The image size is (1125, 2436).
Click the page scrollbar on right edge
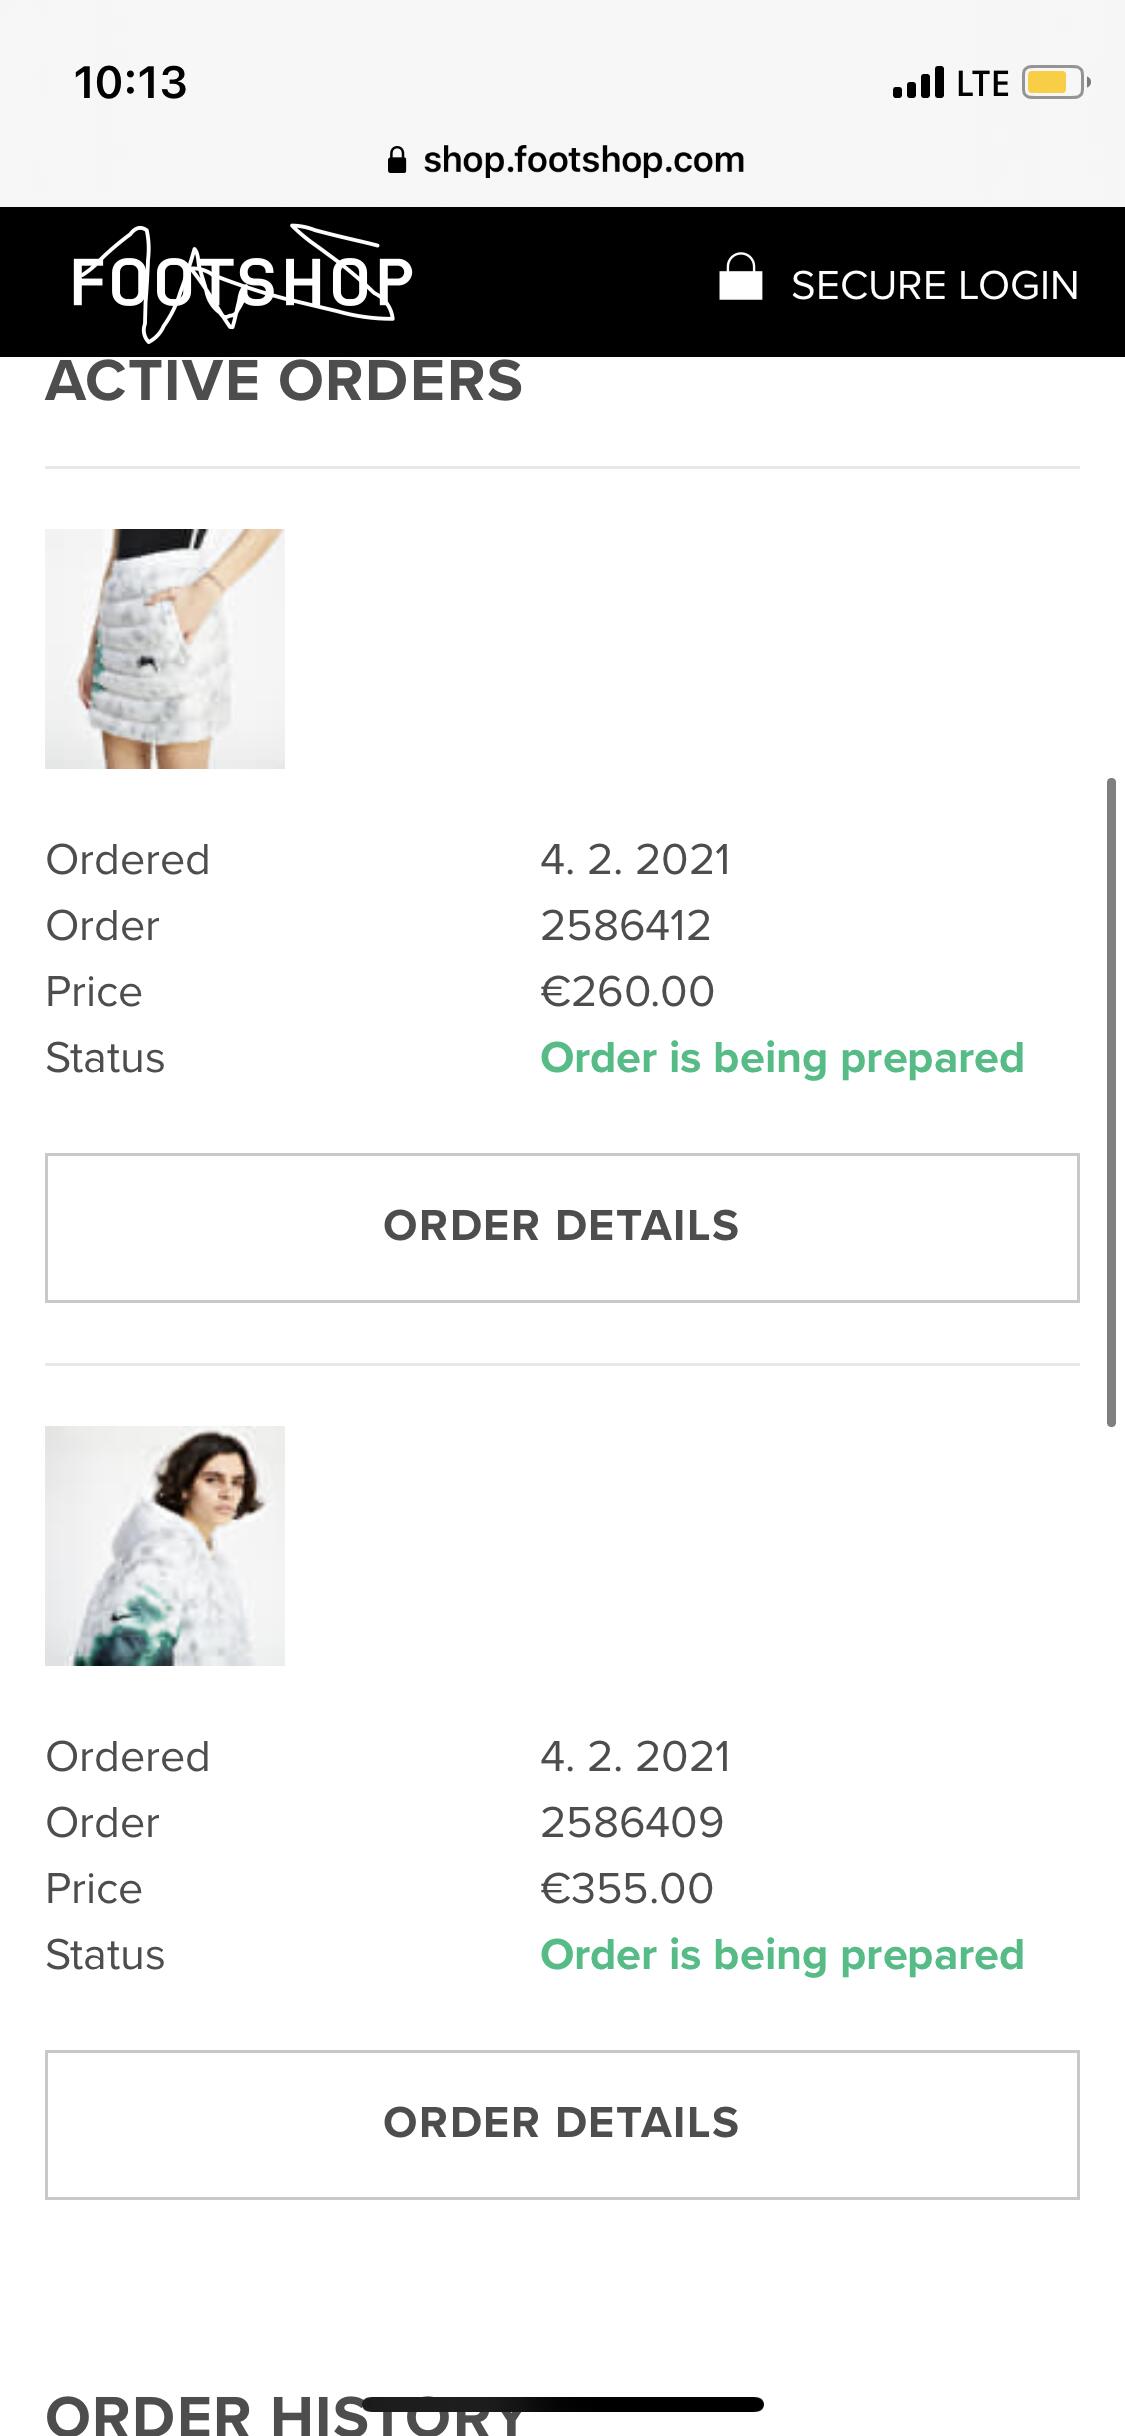(1110, 1100)
